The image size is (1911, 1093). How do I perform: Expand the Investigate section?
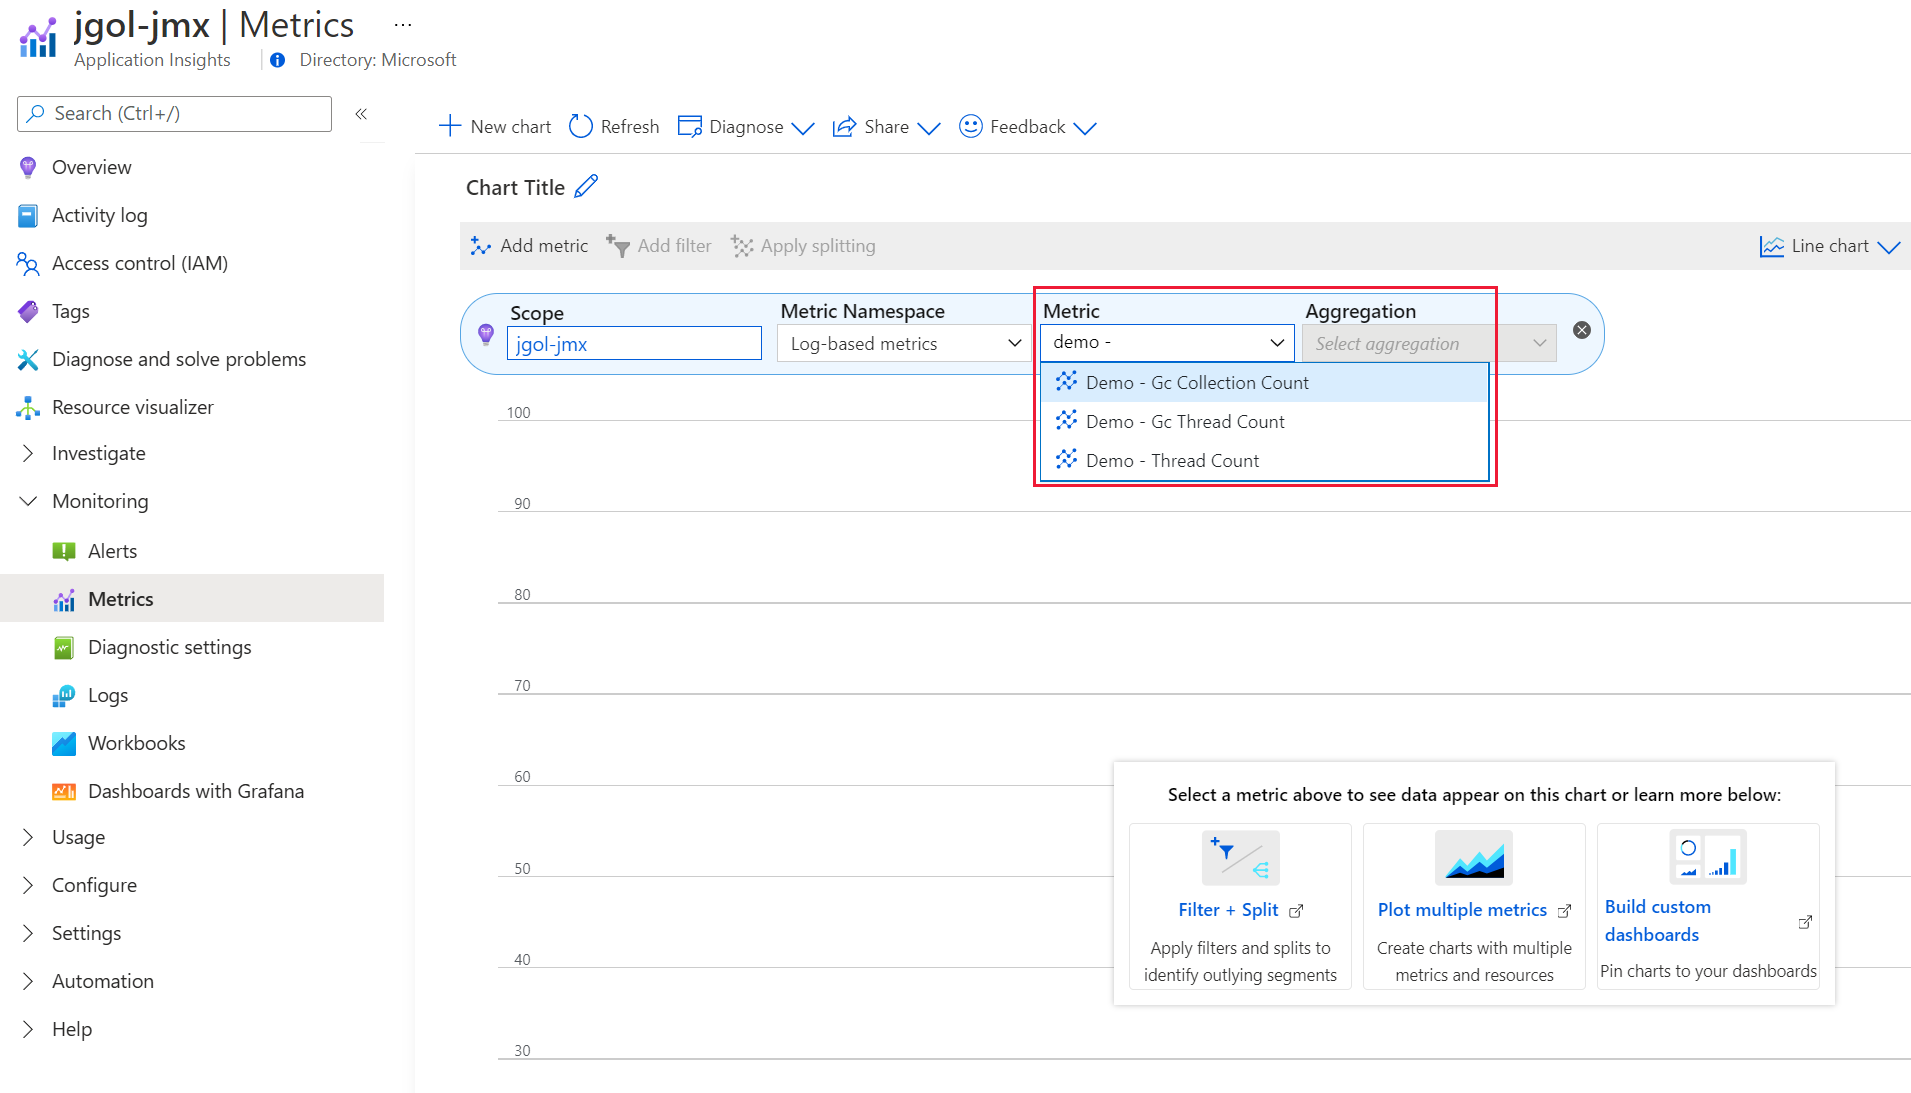[x=28, y=453]
